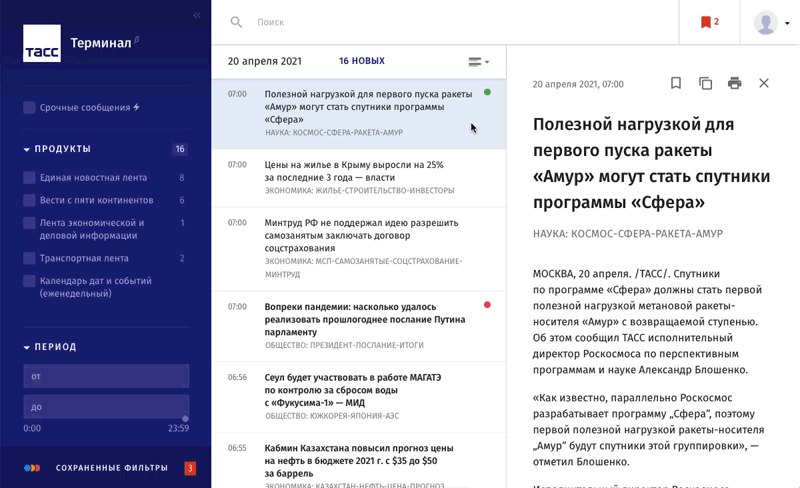Check Календарь дат и событий
Viewport: 800px width, 488px height.
point(29,281)
